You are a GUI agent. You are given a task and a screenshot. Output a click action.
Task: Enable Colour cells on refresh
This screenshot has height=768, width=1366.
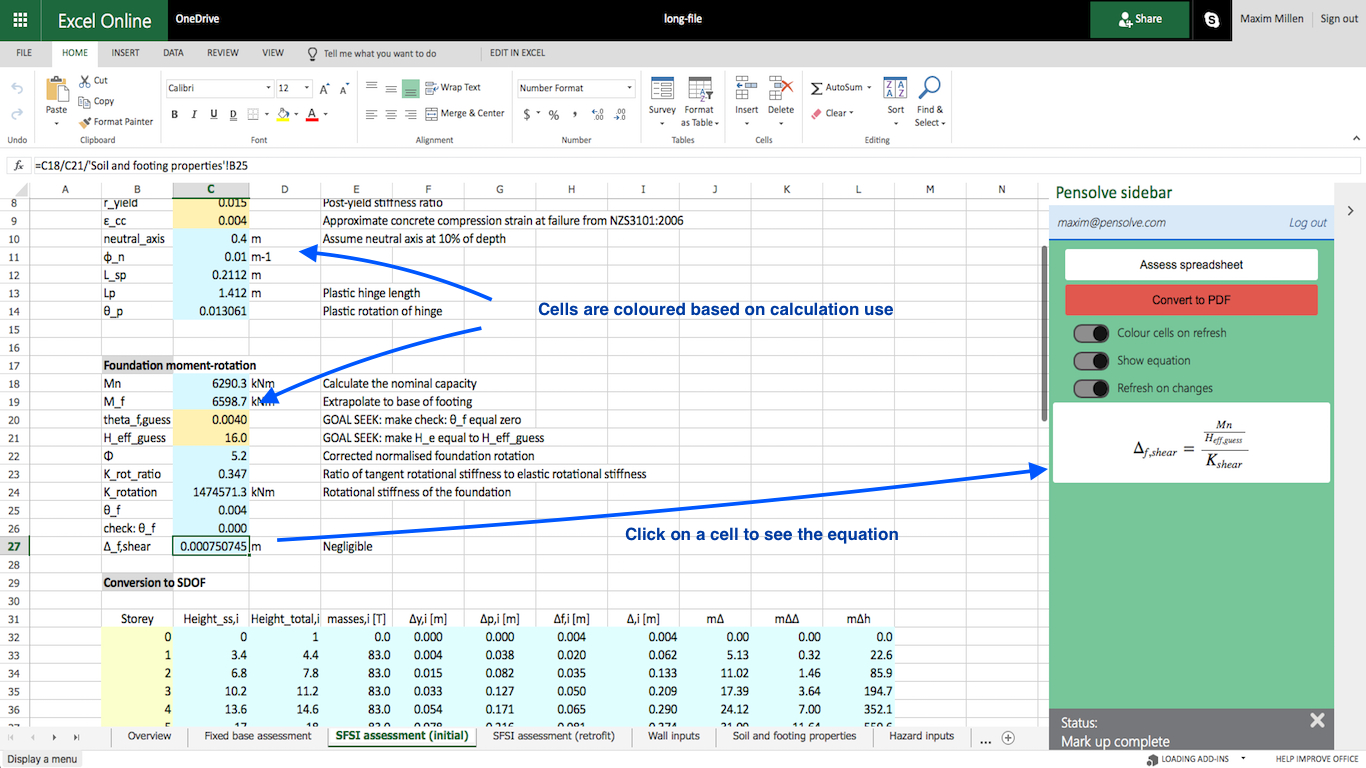point(1090,332)
